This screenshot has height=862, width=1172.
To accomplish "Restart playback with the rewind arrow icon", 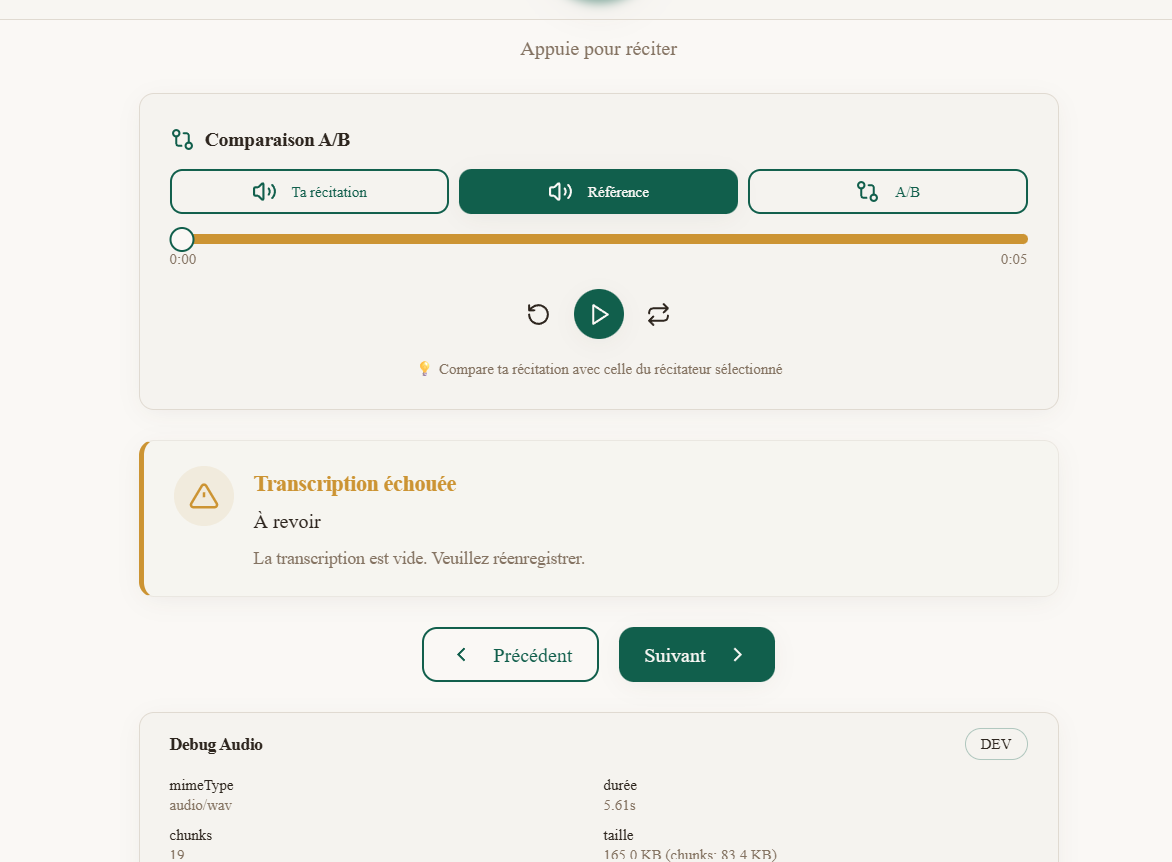I will (x=538, y=315).
